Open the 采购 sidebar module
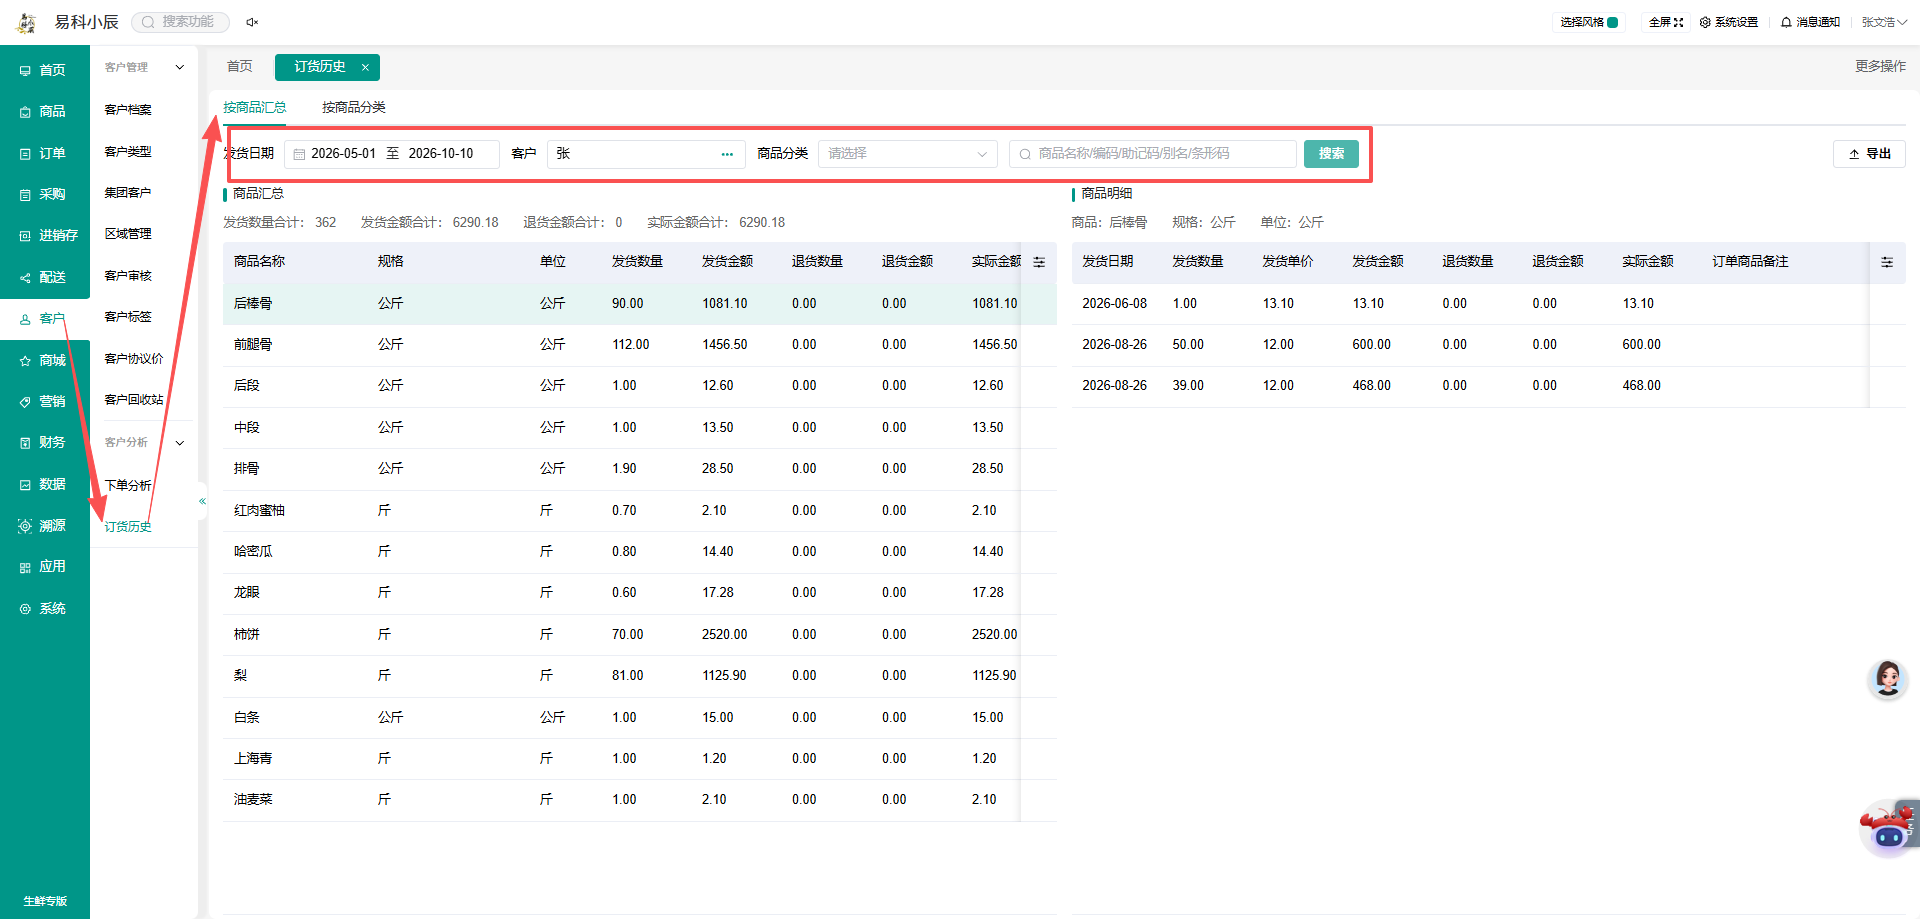The width and height of the screenshot is (1920, 919). click(x=44, y=194)
